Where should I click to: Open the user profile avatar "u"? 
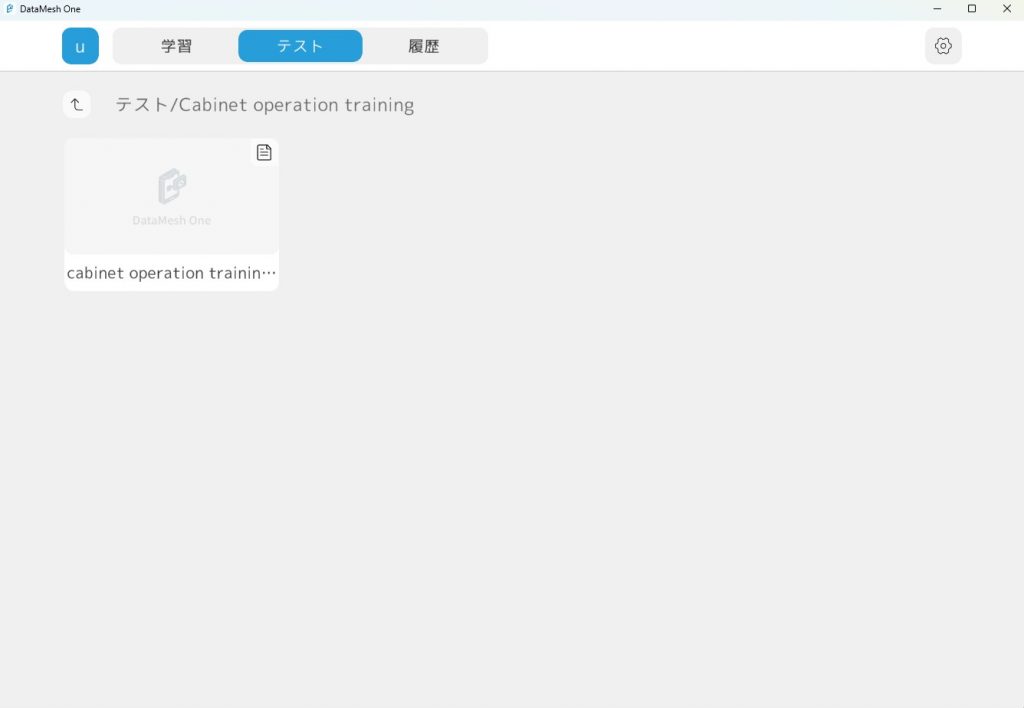point(80,46)
